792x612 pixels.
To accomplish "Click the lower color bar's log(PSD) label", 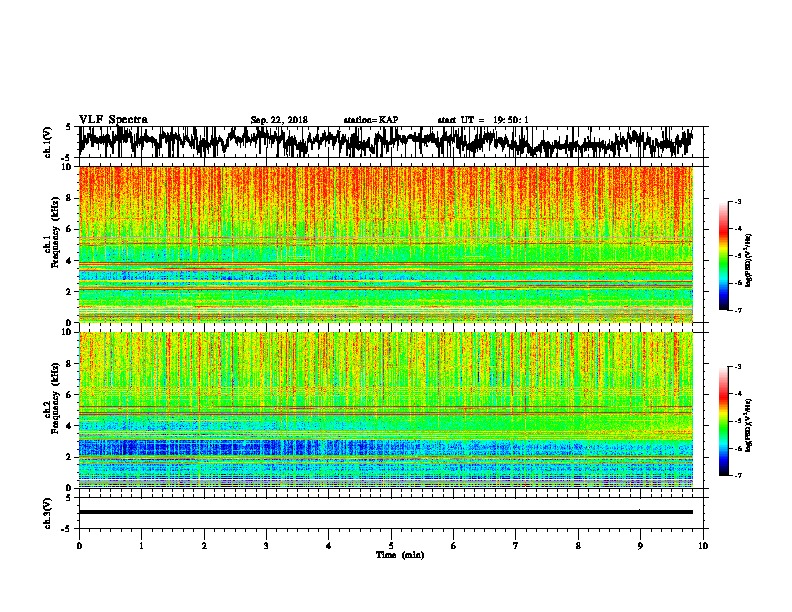I will (749, 425).
